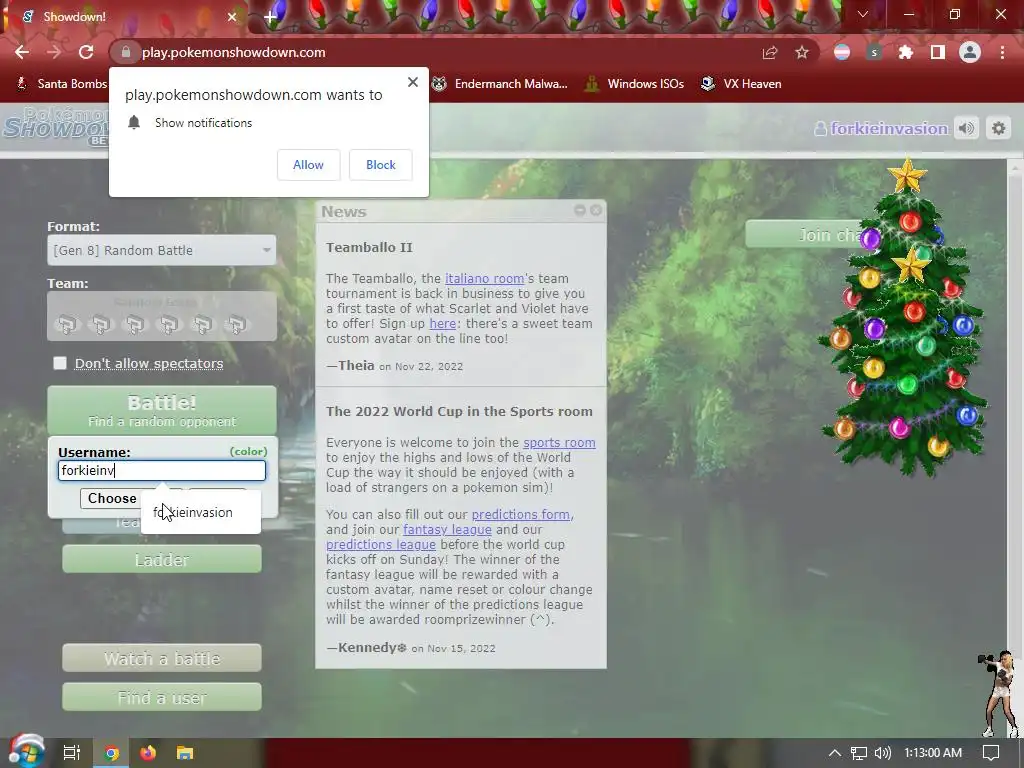This screenshot has height=768, width=1024.
Task: Click the Pokemon Showdown logo
Action: click(x=55, y=126)
